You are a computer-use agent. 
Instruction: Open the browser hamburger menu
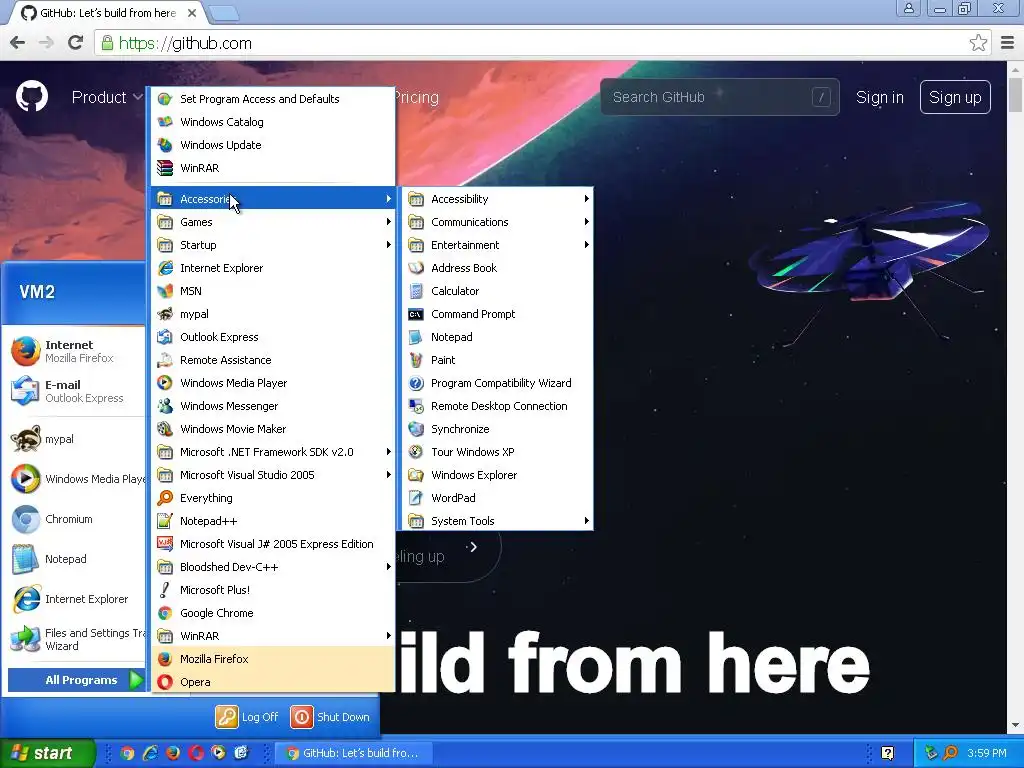click(x=1008, y=43)
